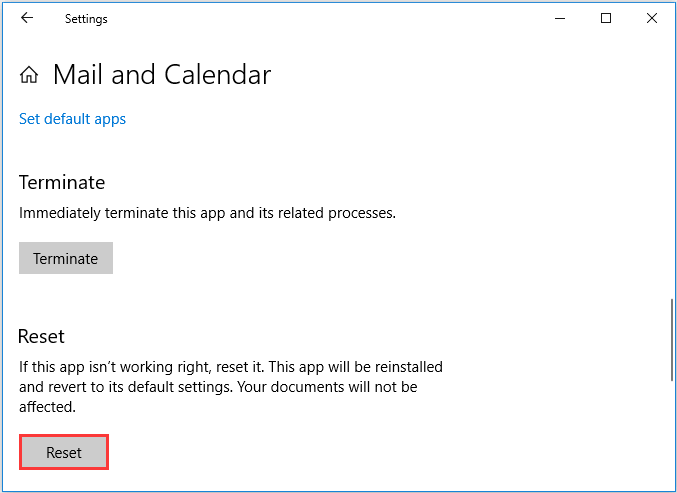Click the word "affected." in Reset description
The height and width of the screenshot is (493, 677).
pyautogui.click(x=47, y=407)
